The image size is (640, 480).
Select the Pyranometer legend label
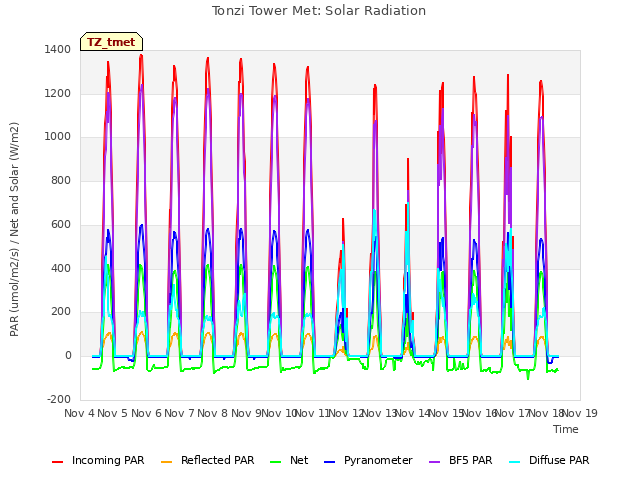378,460
